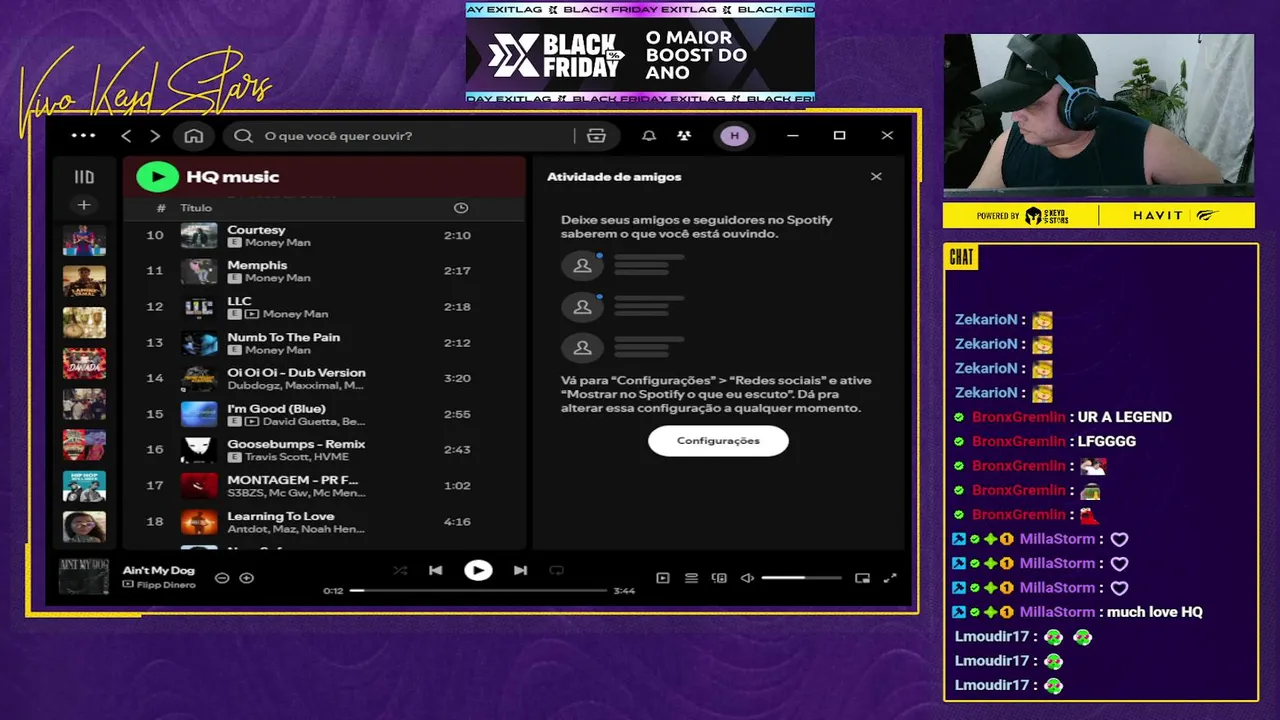Screen dimensions: 1280x720
Task: Open the three-dots Spotify menu
Action: (x=84, y=136)
